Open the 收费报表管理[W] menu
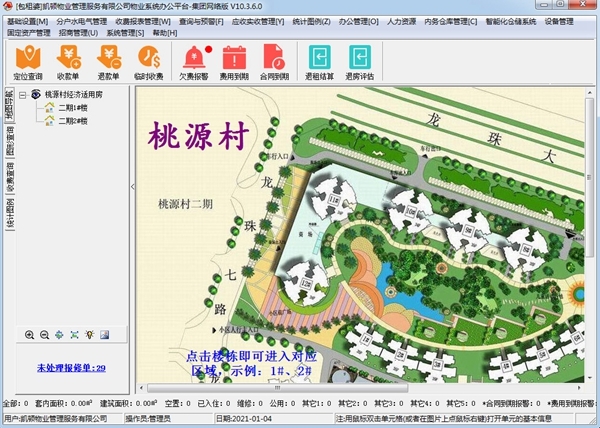 coord(143,21)
